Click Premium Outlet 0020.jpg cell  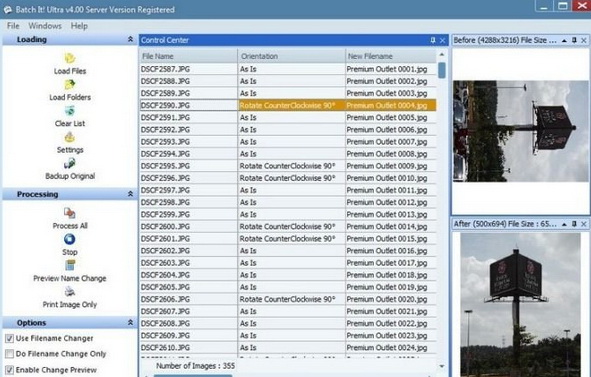pyautogui.click(x=390, y=299)
